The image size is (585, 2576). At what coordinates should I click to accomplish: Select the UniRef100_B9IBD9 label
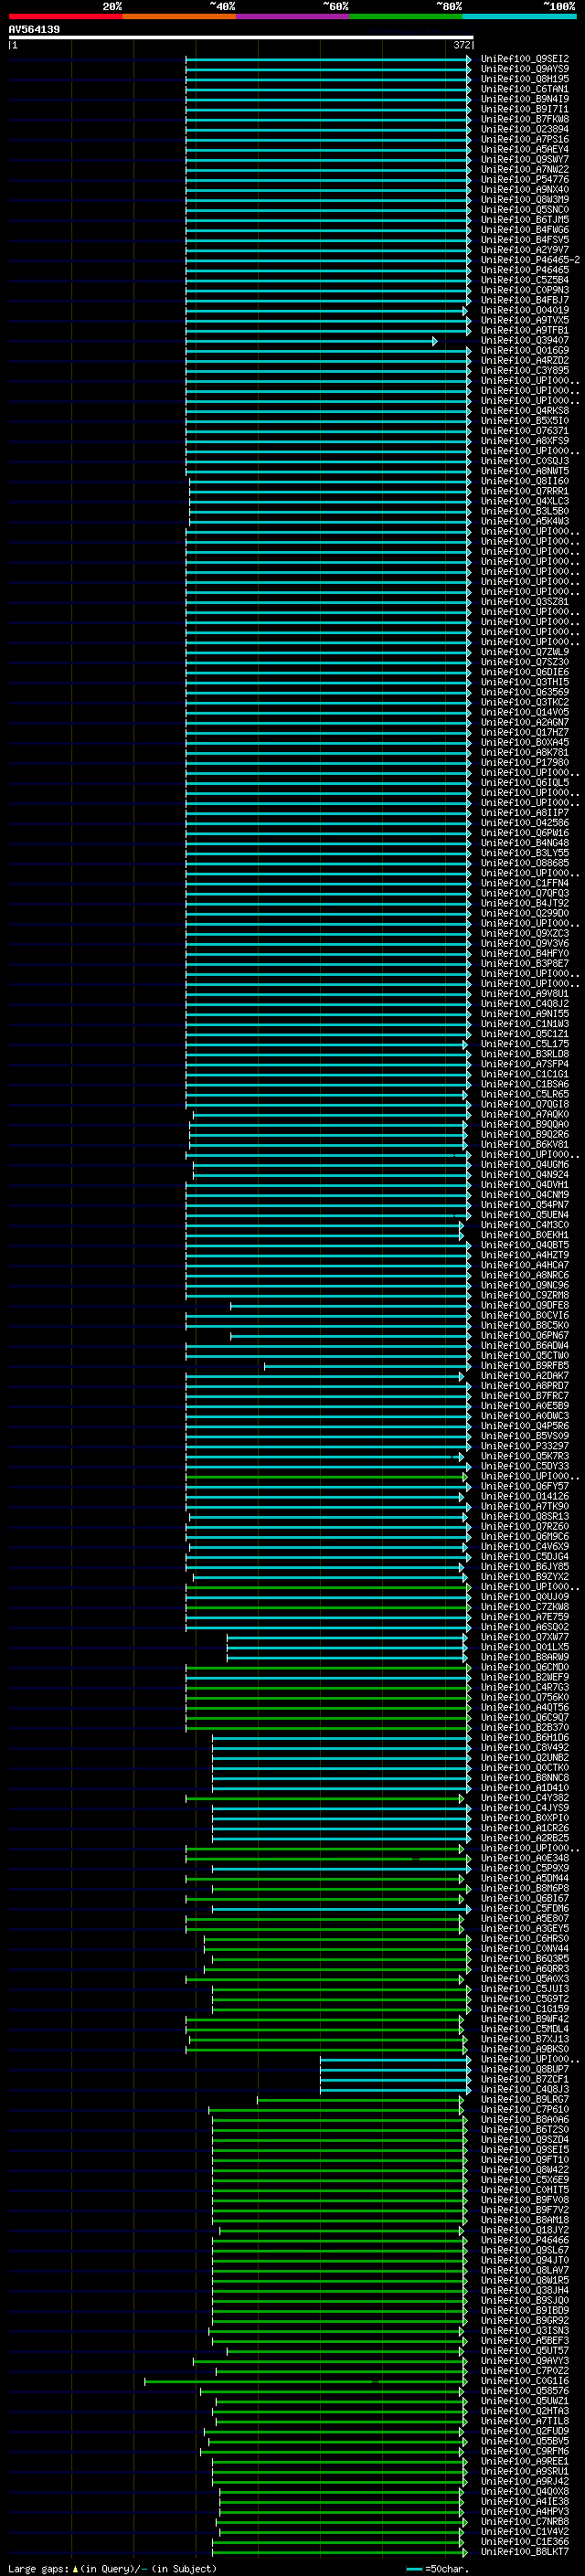(525, 2312)
